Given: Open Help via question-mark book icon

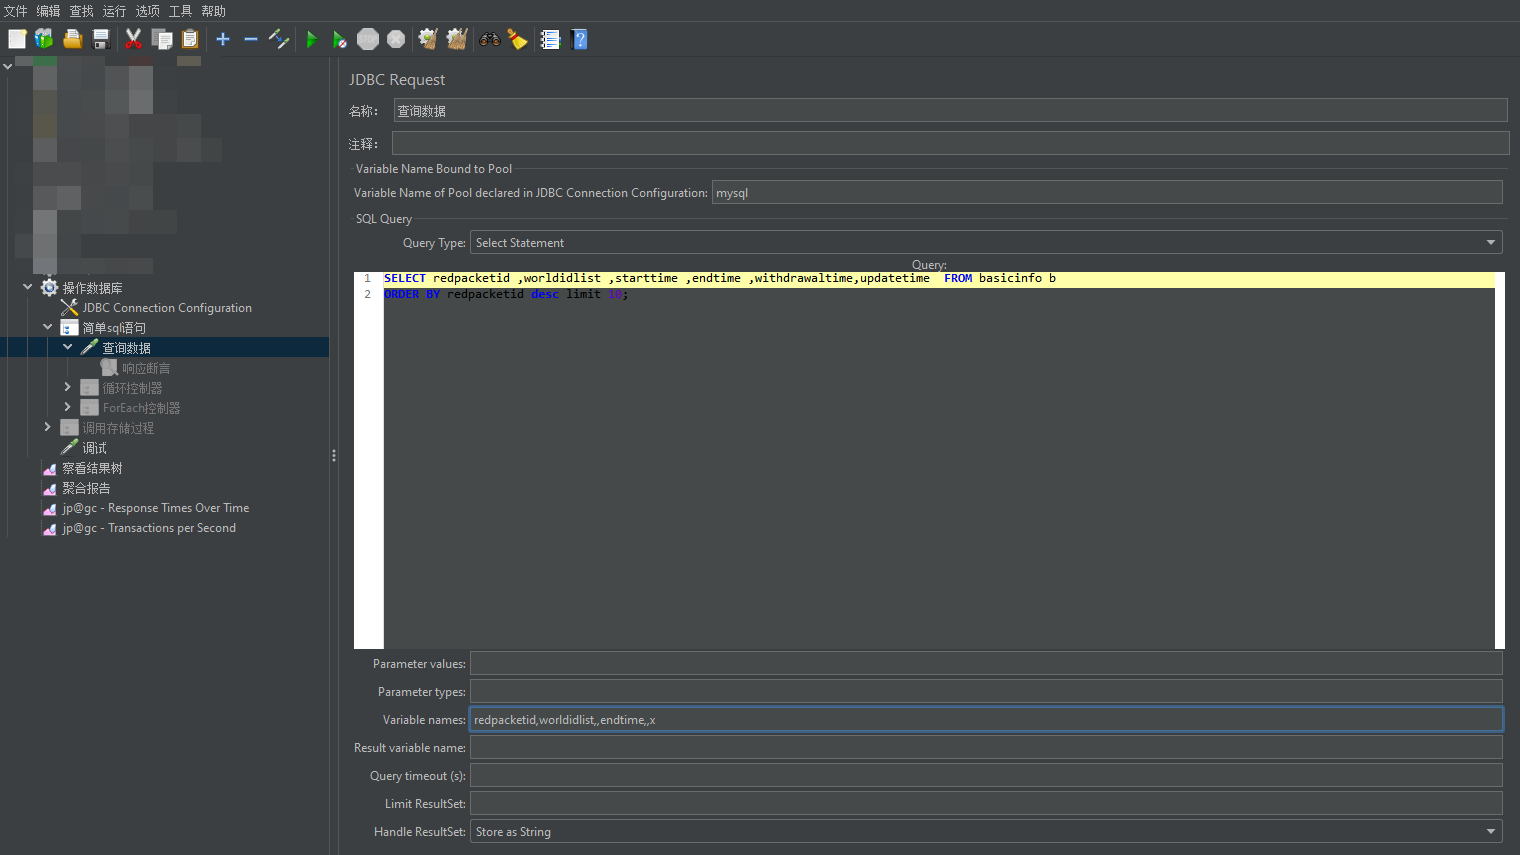Looking at the screenshot, I should (x=579, y=39).
